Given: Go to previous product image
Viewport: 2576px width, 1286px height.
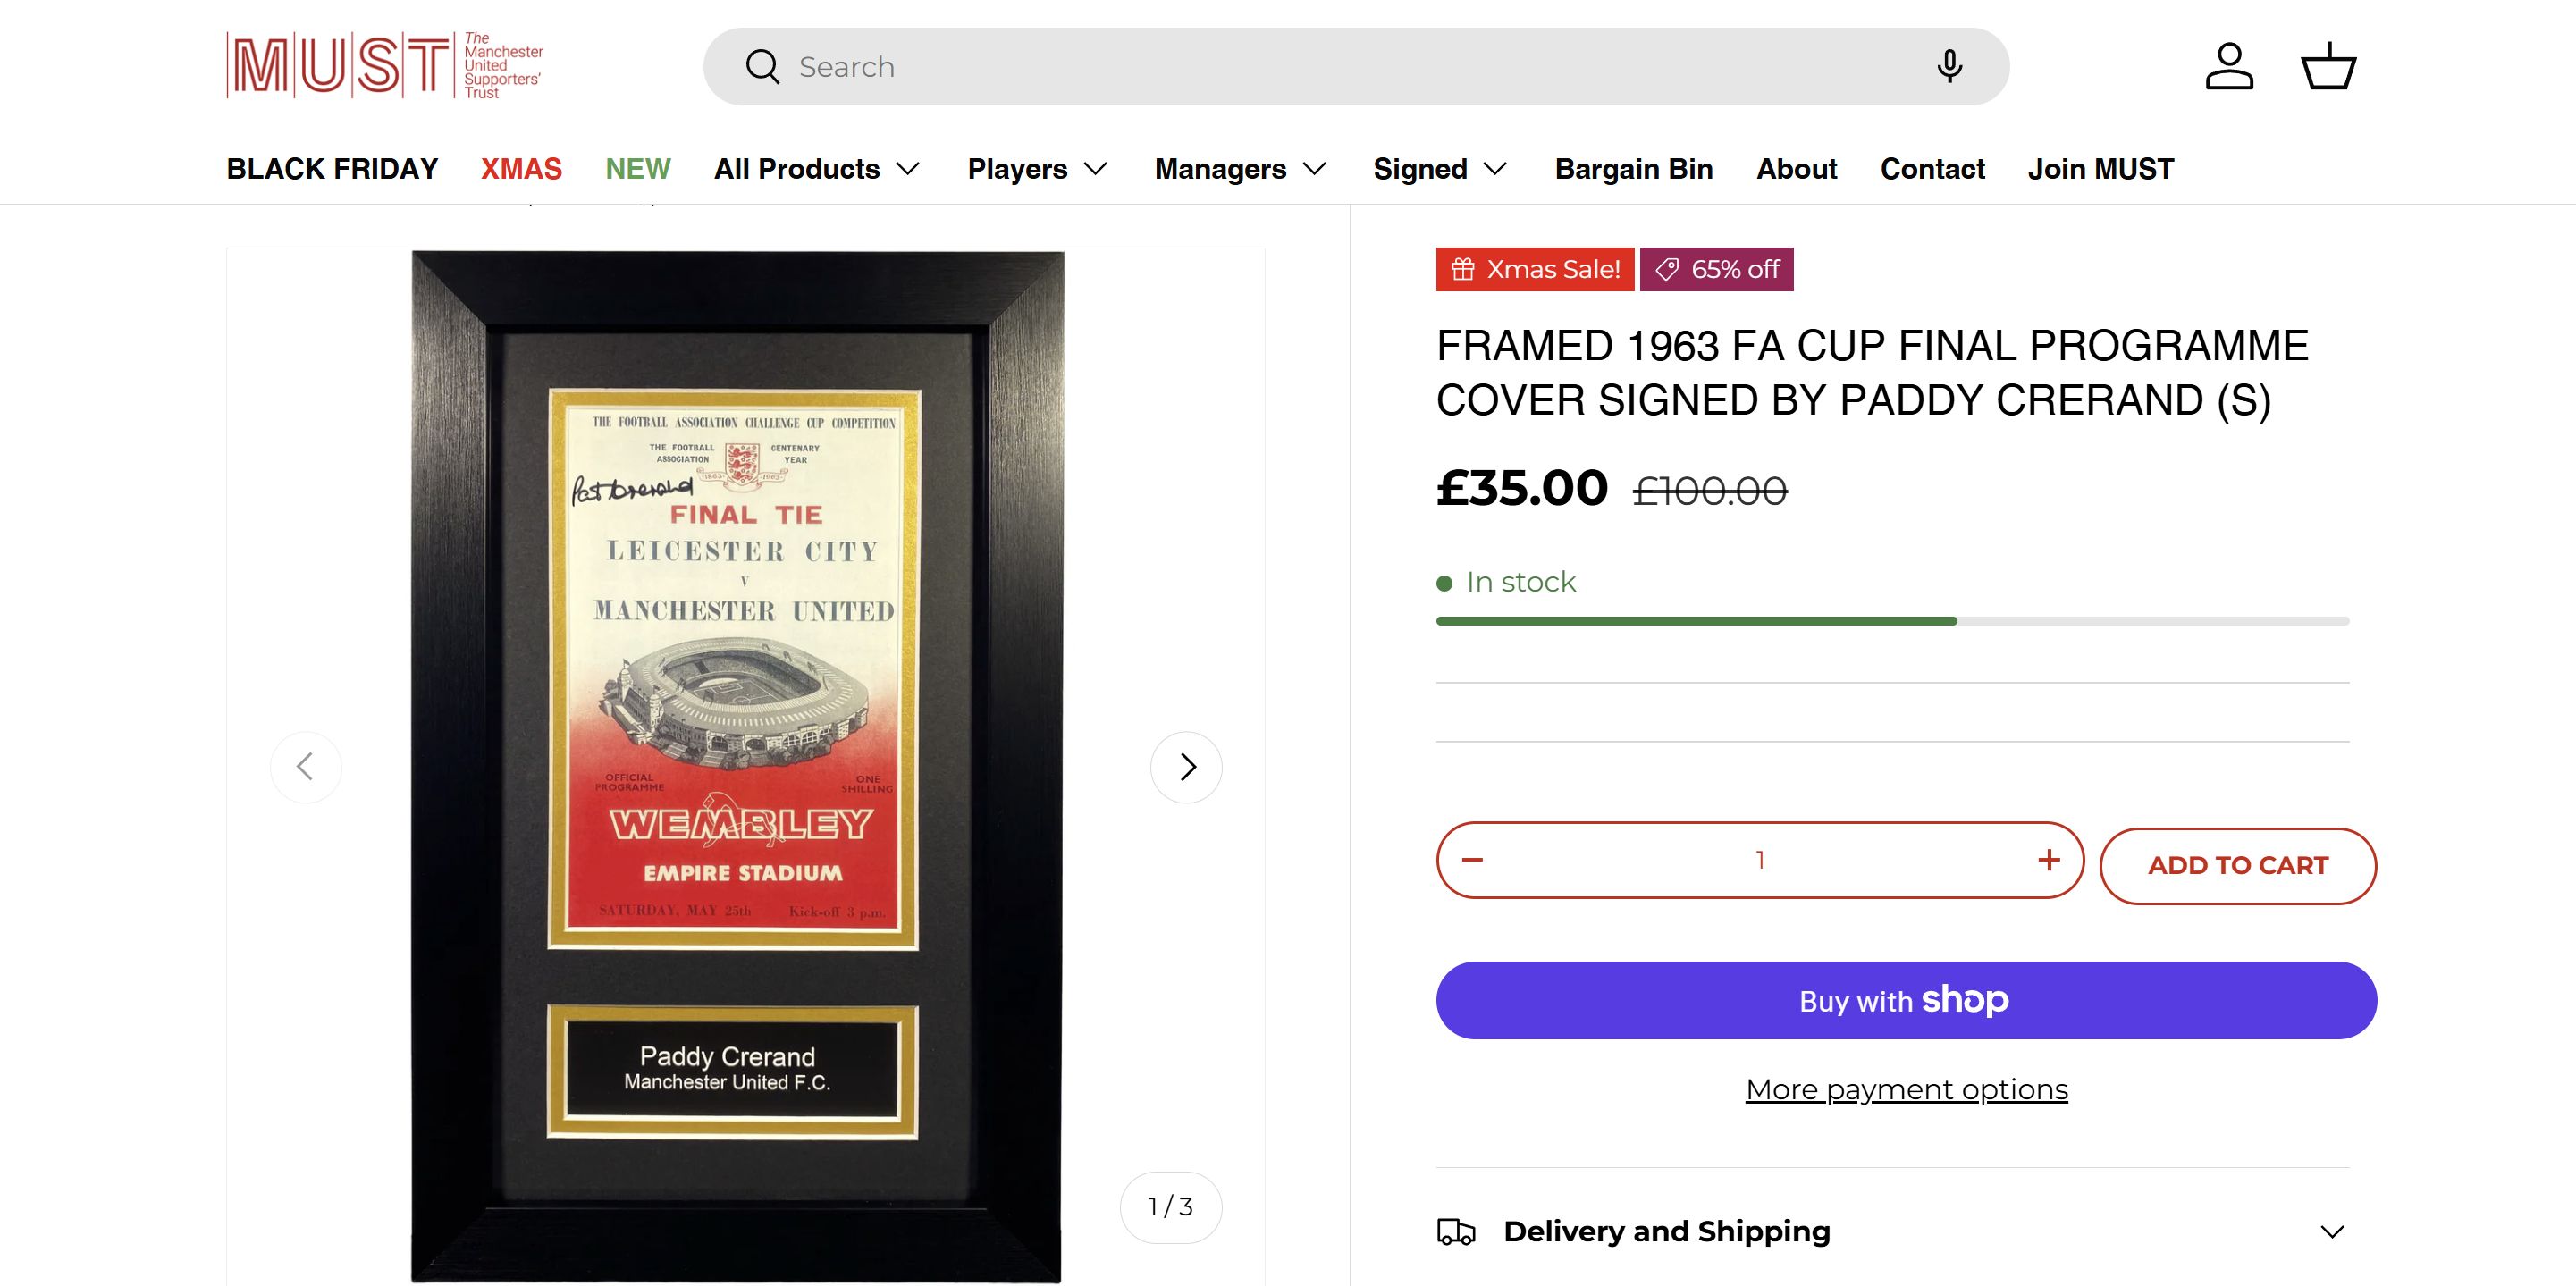Looking at the screenshot, I should [x=306, y=767].
